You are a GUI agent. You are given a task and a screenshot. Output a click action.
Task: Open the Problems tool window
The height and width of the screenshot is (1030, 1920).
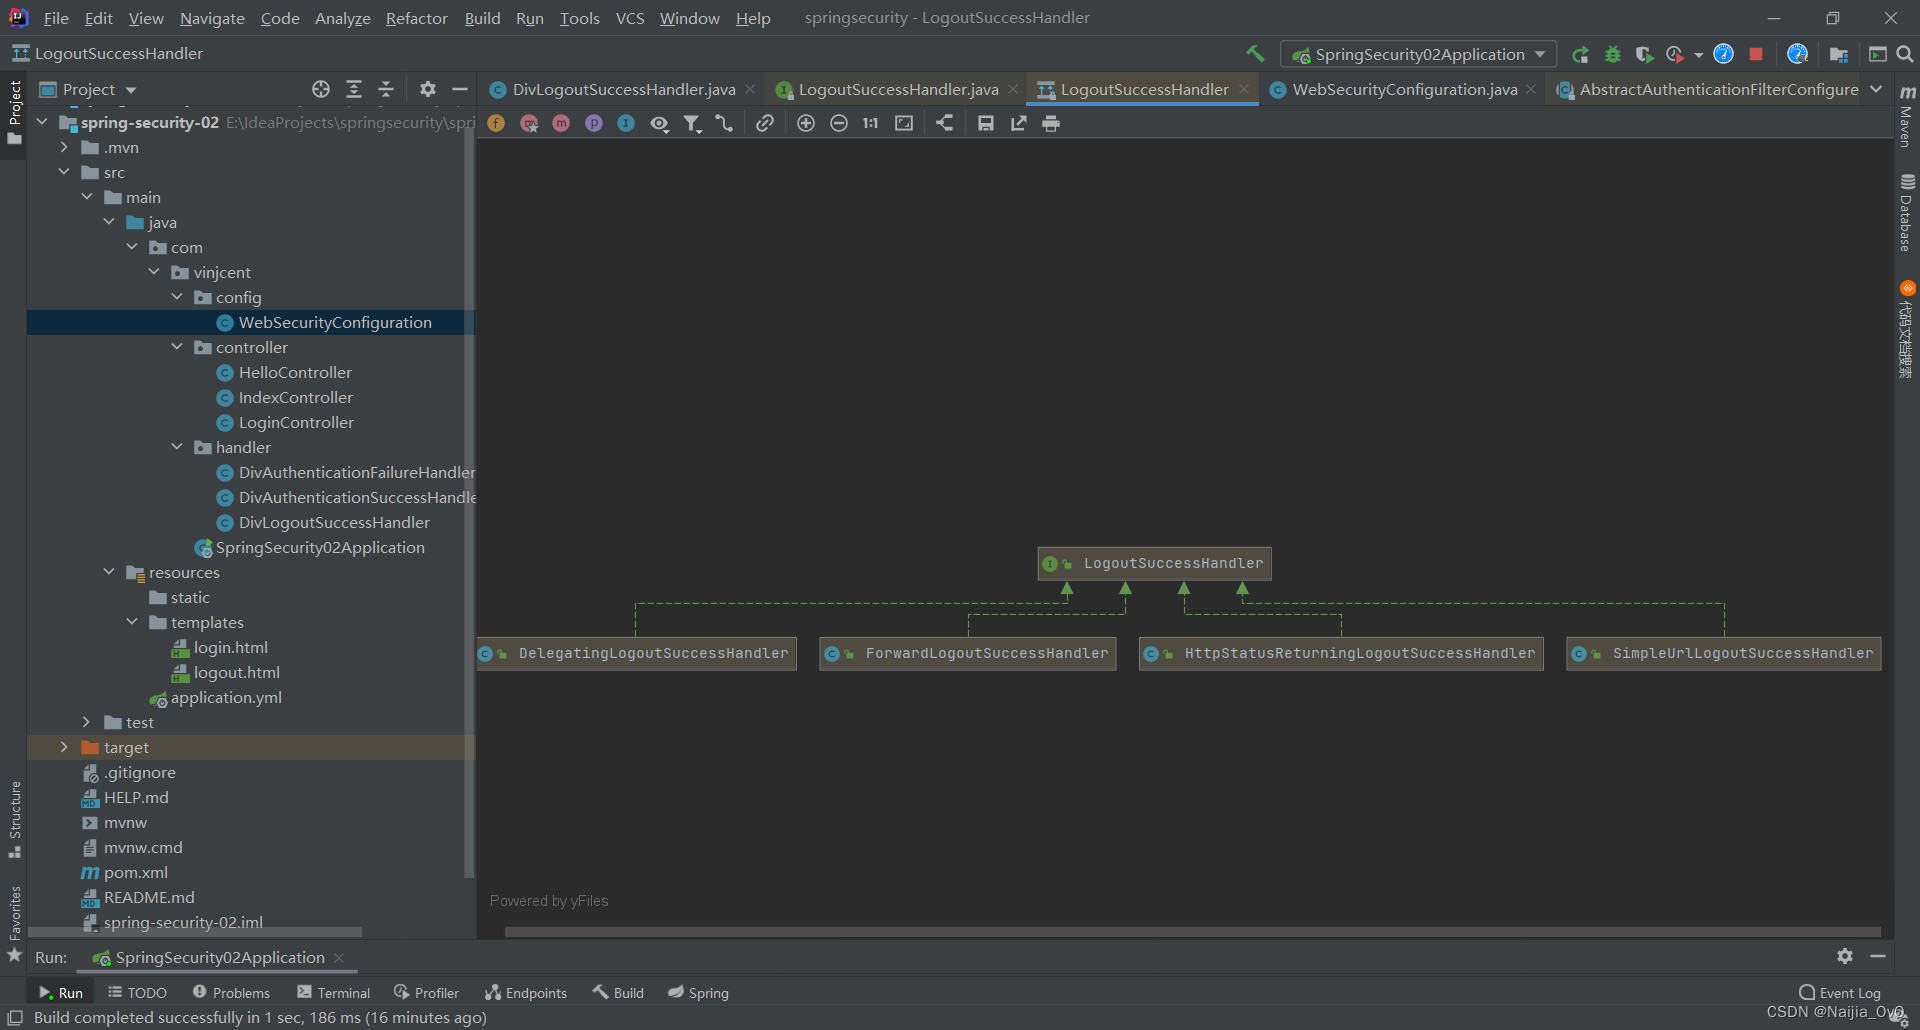232,992
